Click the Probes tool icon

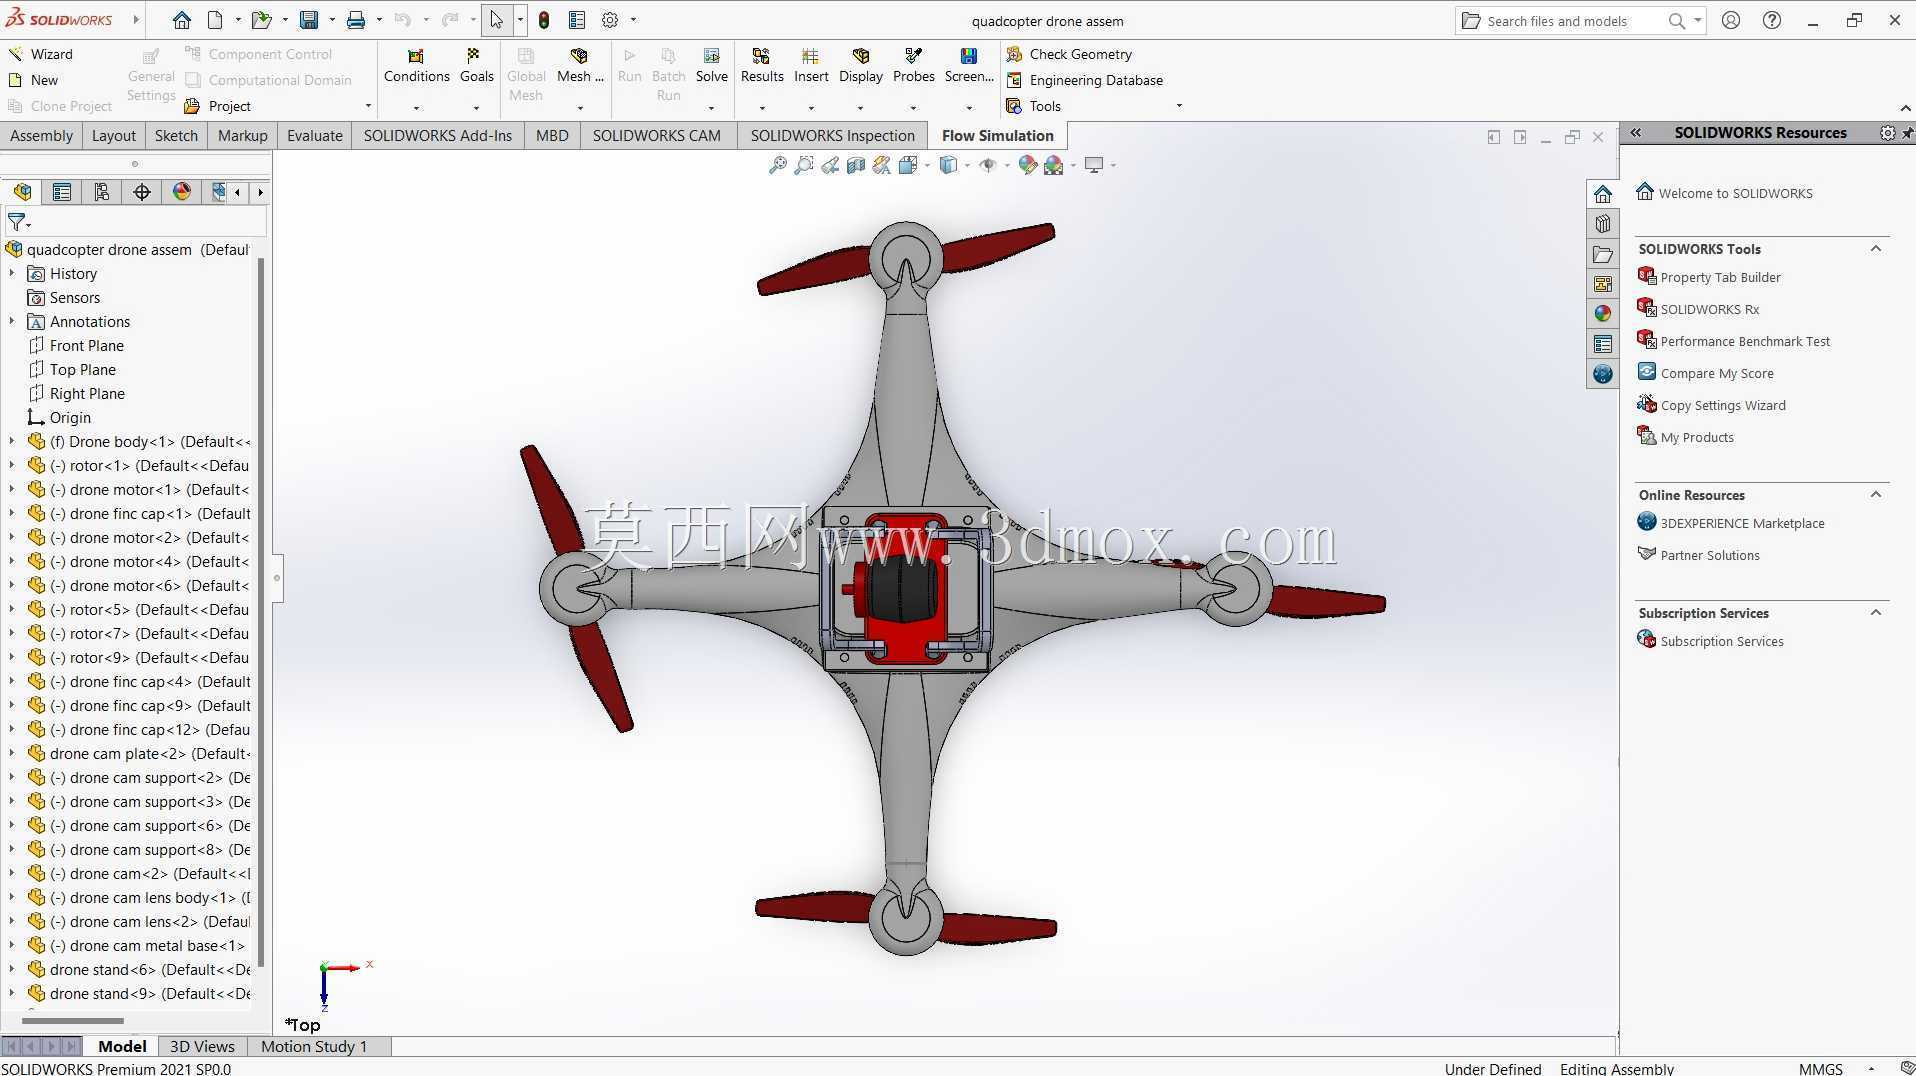913,56
